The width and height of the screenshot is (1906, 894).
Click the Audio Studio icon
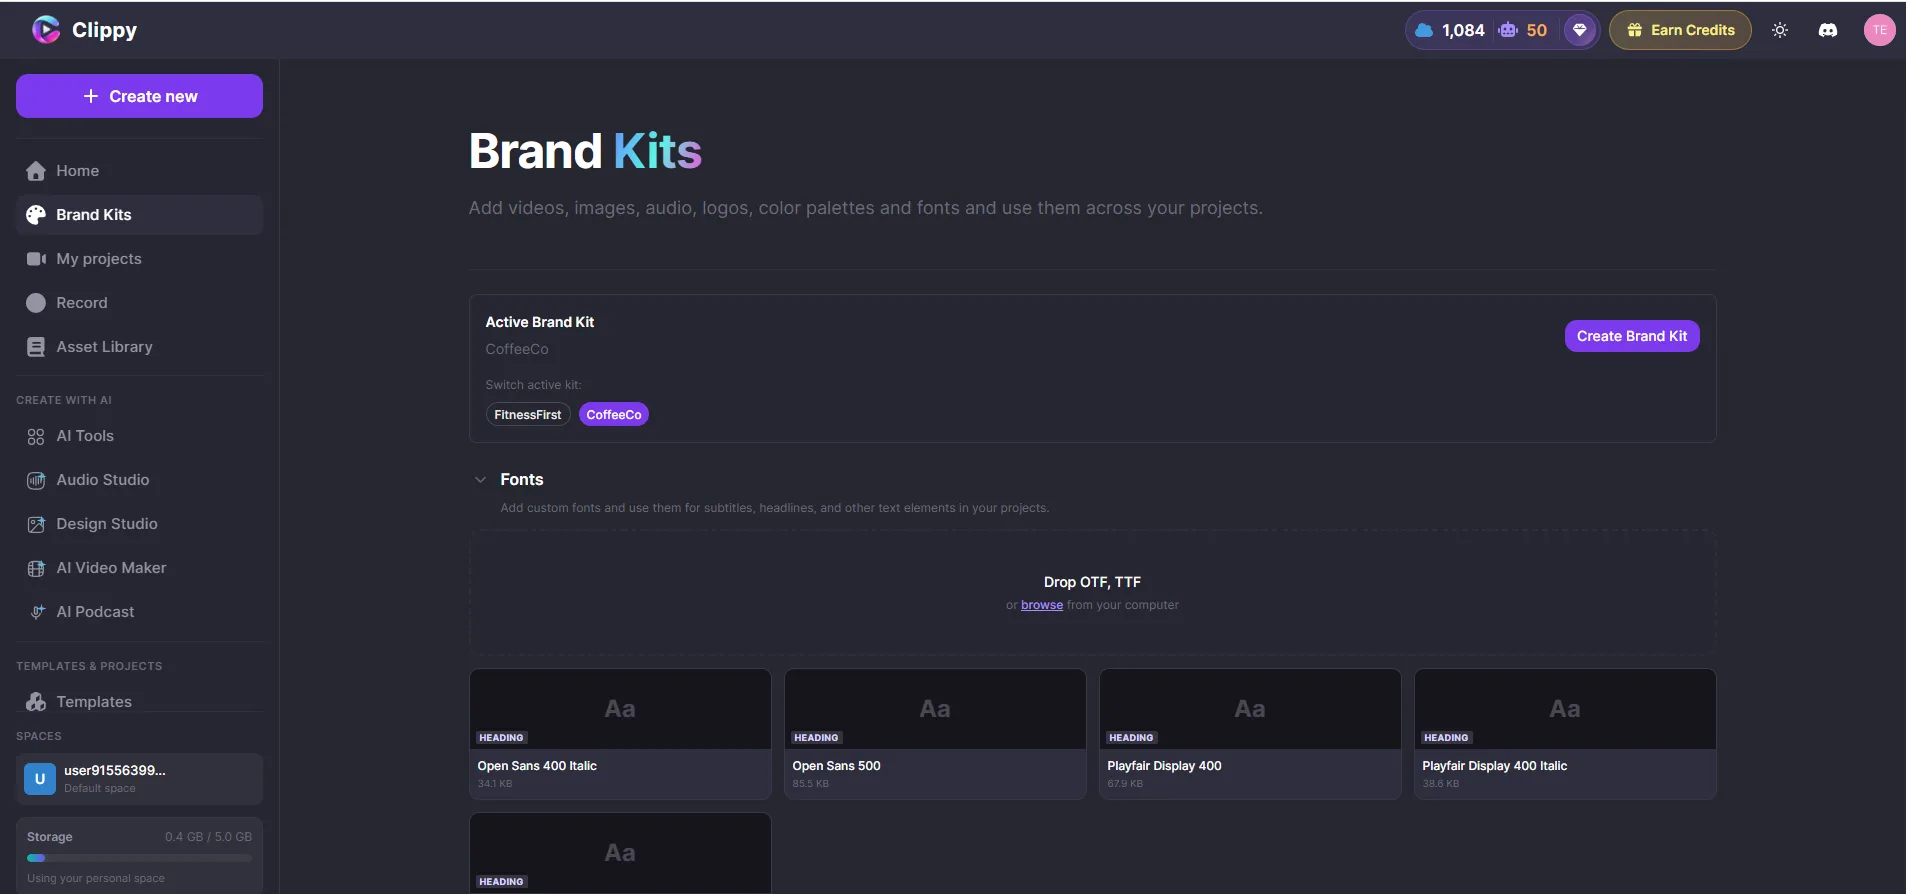click(x=36, y=480)
